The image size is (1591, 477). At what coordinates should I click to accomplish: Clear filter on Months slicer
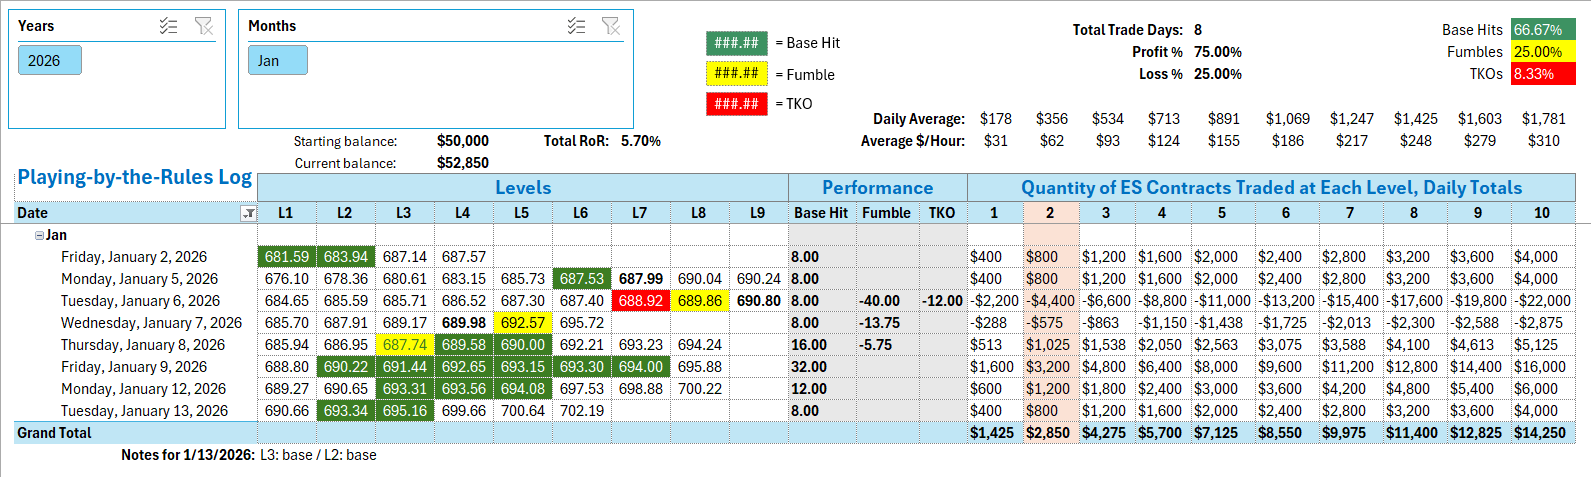click(x=611, y=26)
